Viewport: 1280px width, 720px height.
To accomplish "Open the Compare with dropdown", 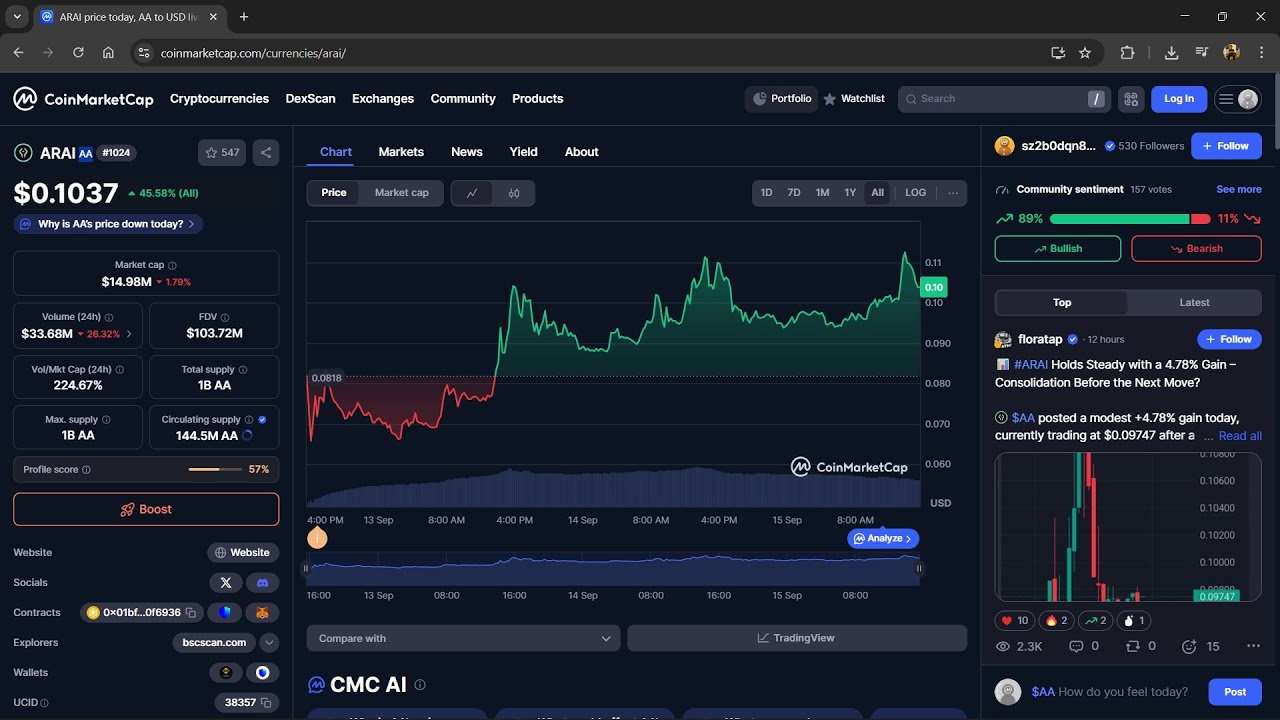I will [464, 638].
